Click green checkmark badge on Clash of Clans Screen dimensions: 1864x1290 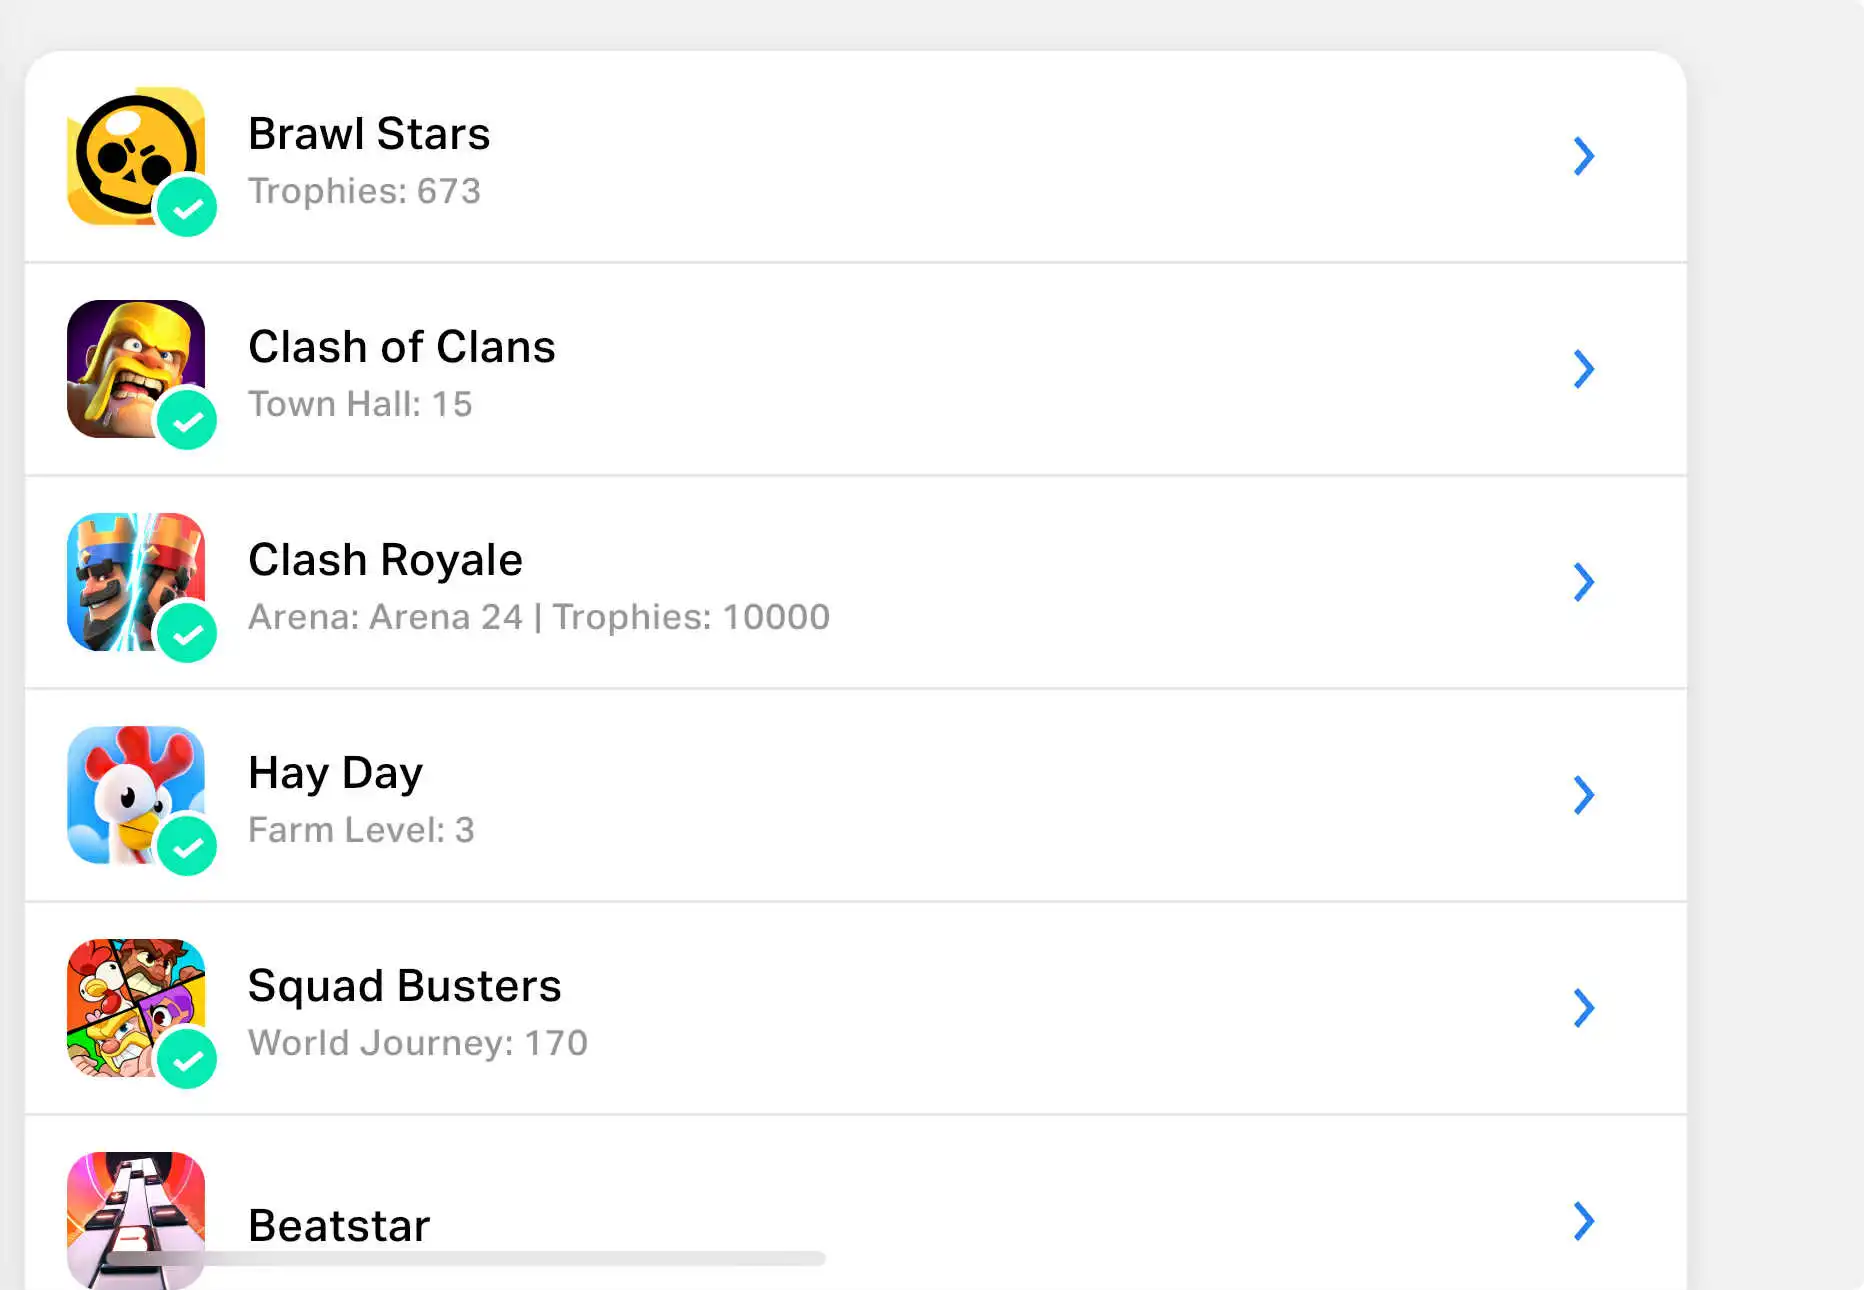pos(187,421)
